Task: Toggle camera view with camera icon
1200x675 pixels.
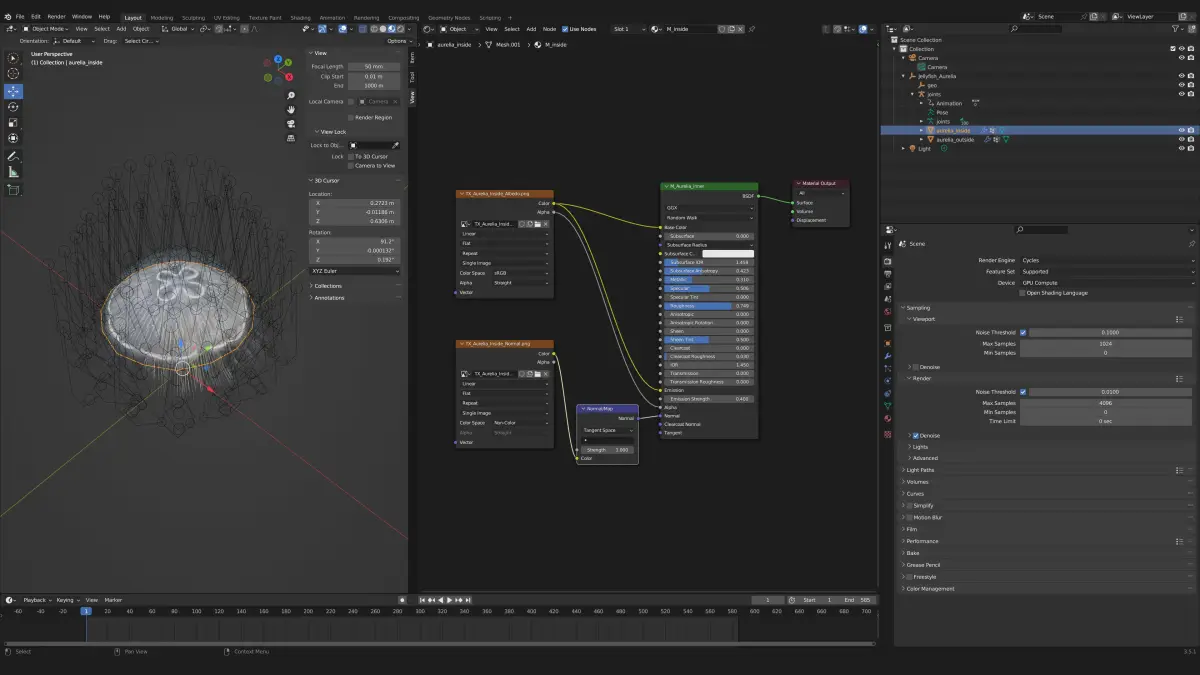Action: pos(291,124)
